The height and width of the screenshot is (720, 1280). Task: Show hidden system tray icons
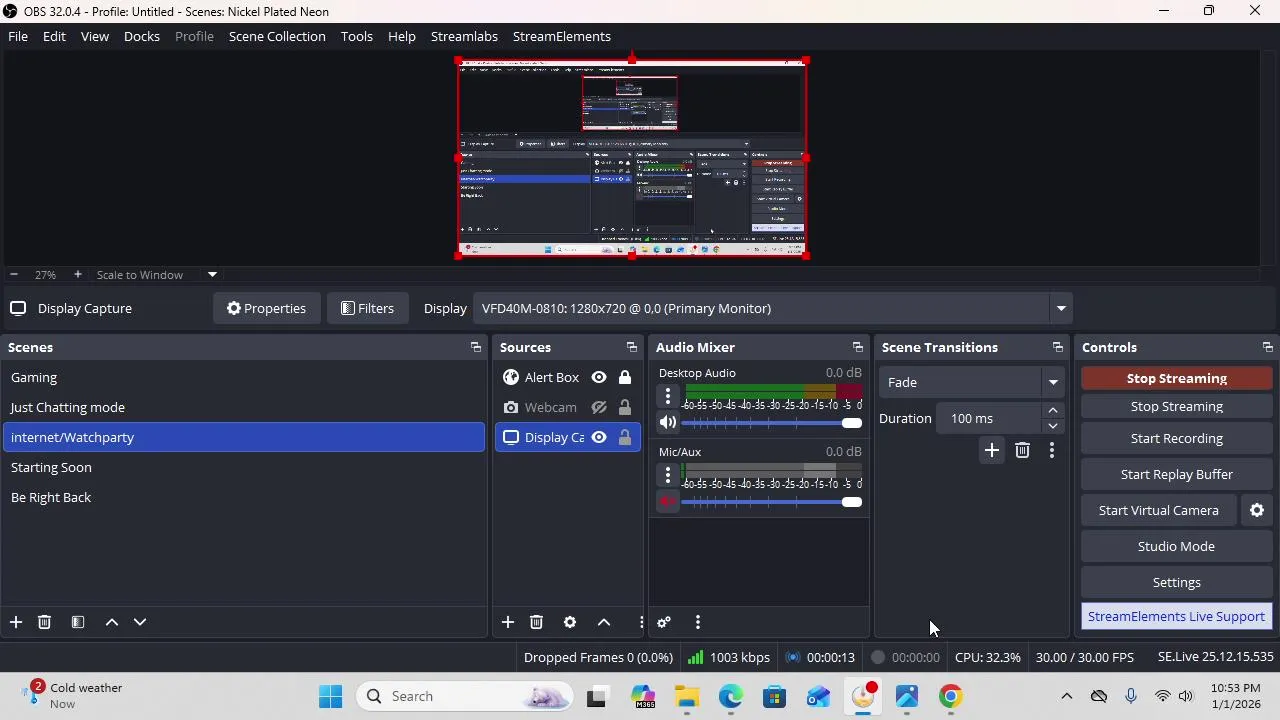(1066, 696)
